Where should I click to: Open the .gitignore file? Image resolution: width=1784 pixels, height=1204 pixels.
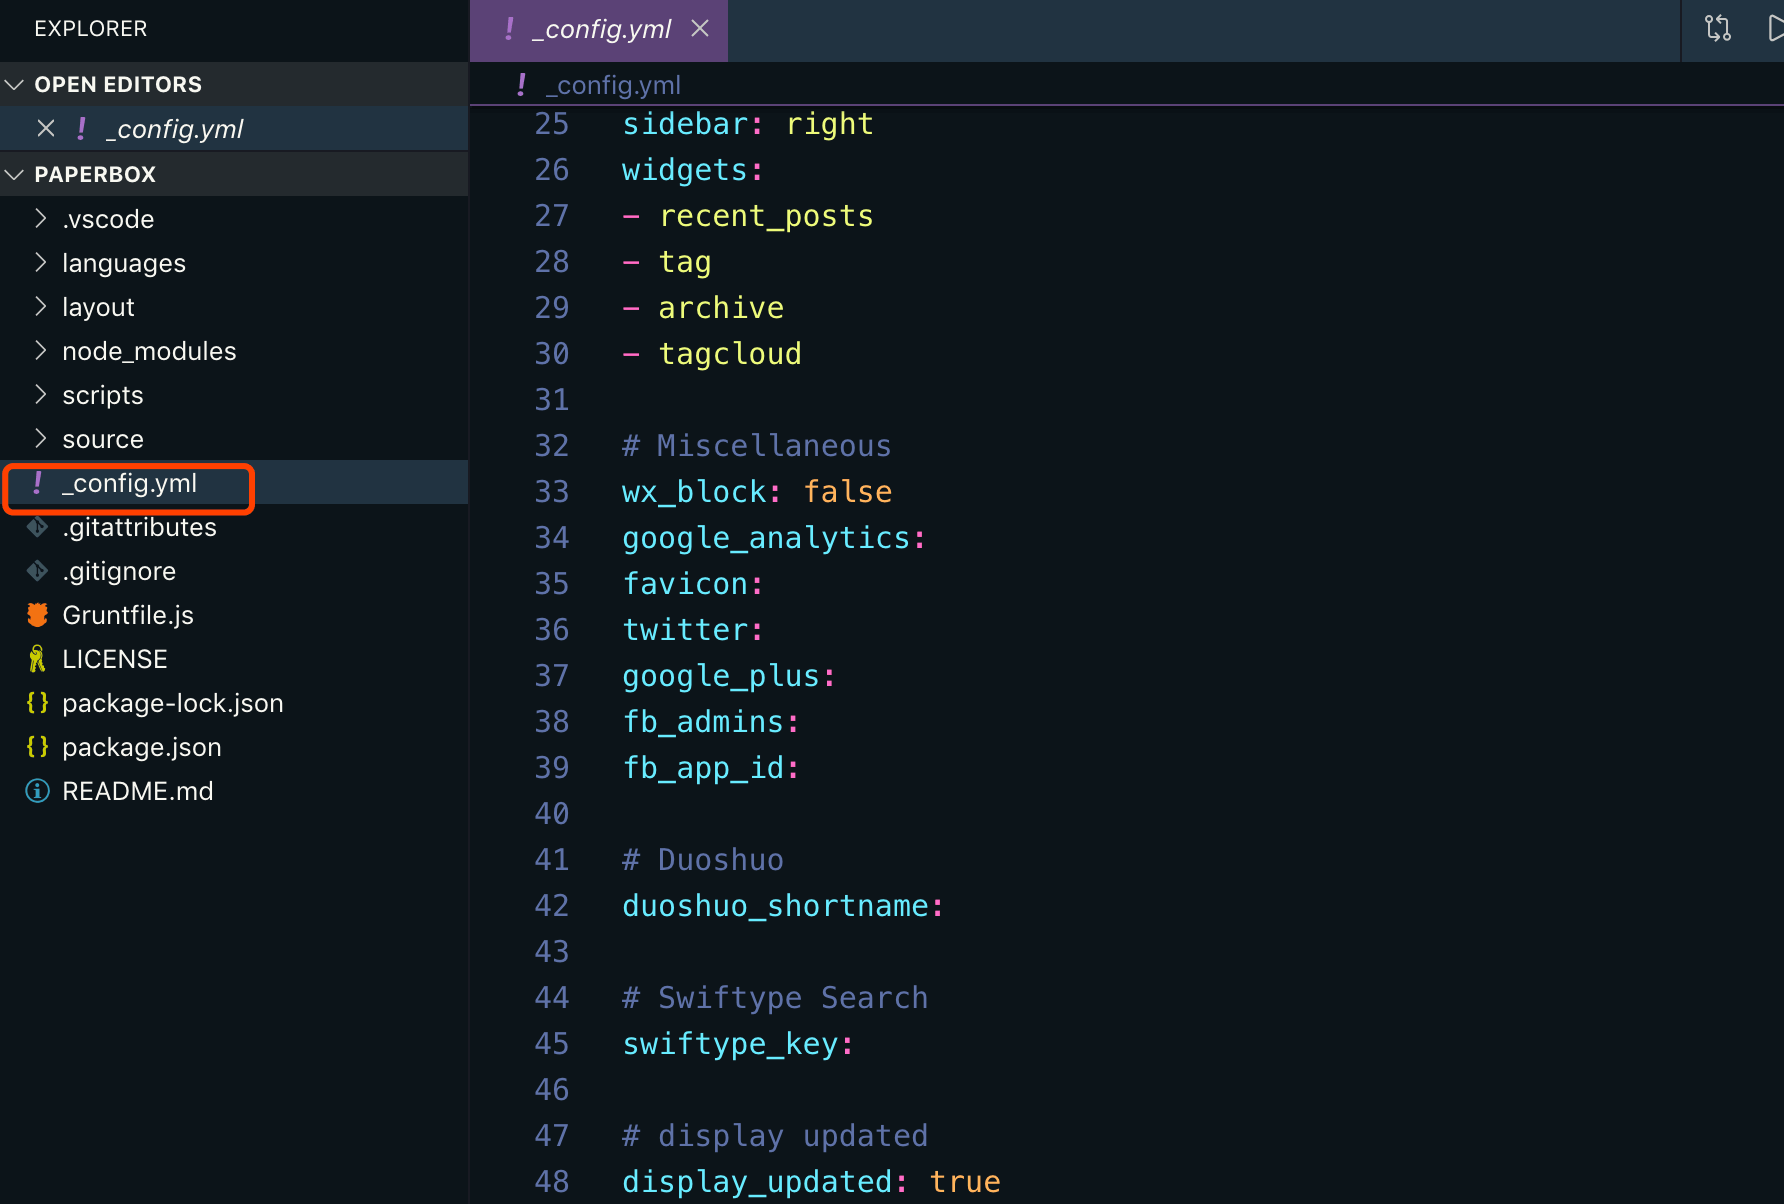[118, 571]
